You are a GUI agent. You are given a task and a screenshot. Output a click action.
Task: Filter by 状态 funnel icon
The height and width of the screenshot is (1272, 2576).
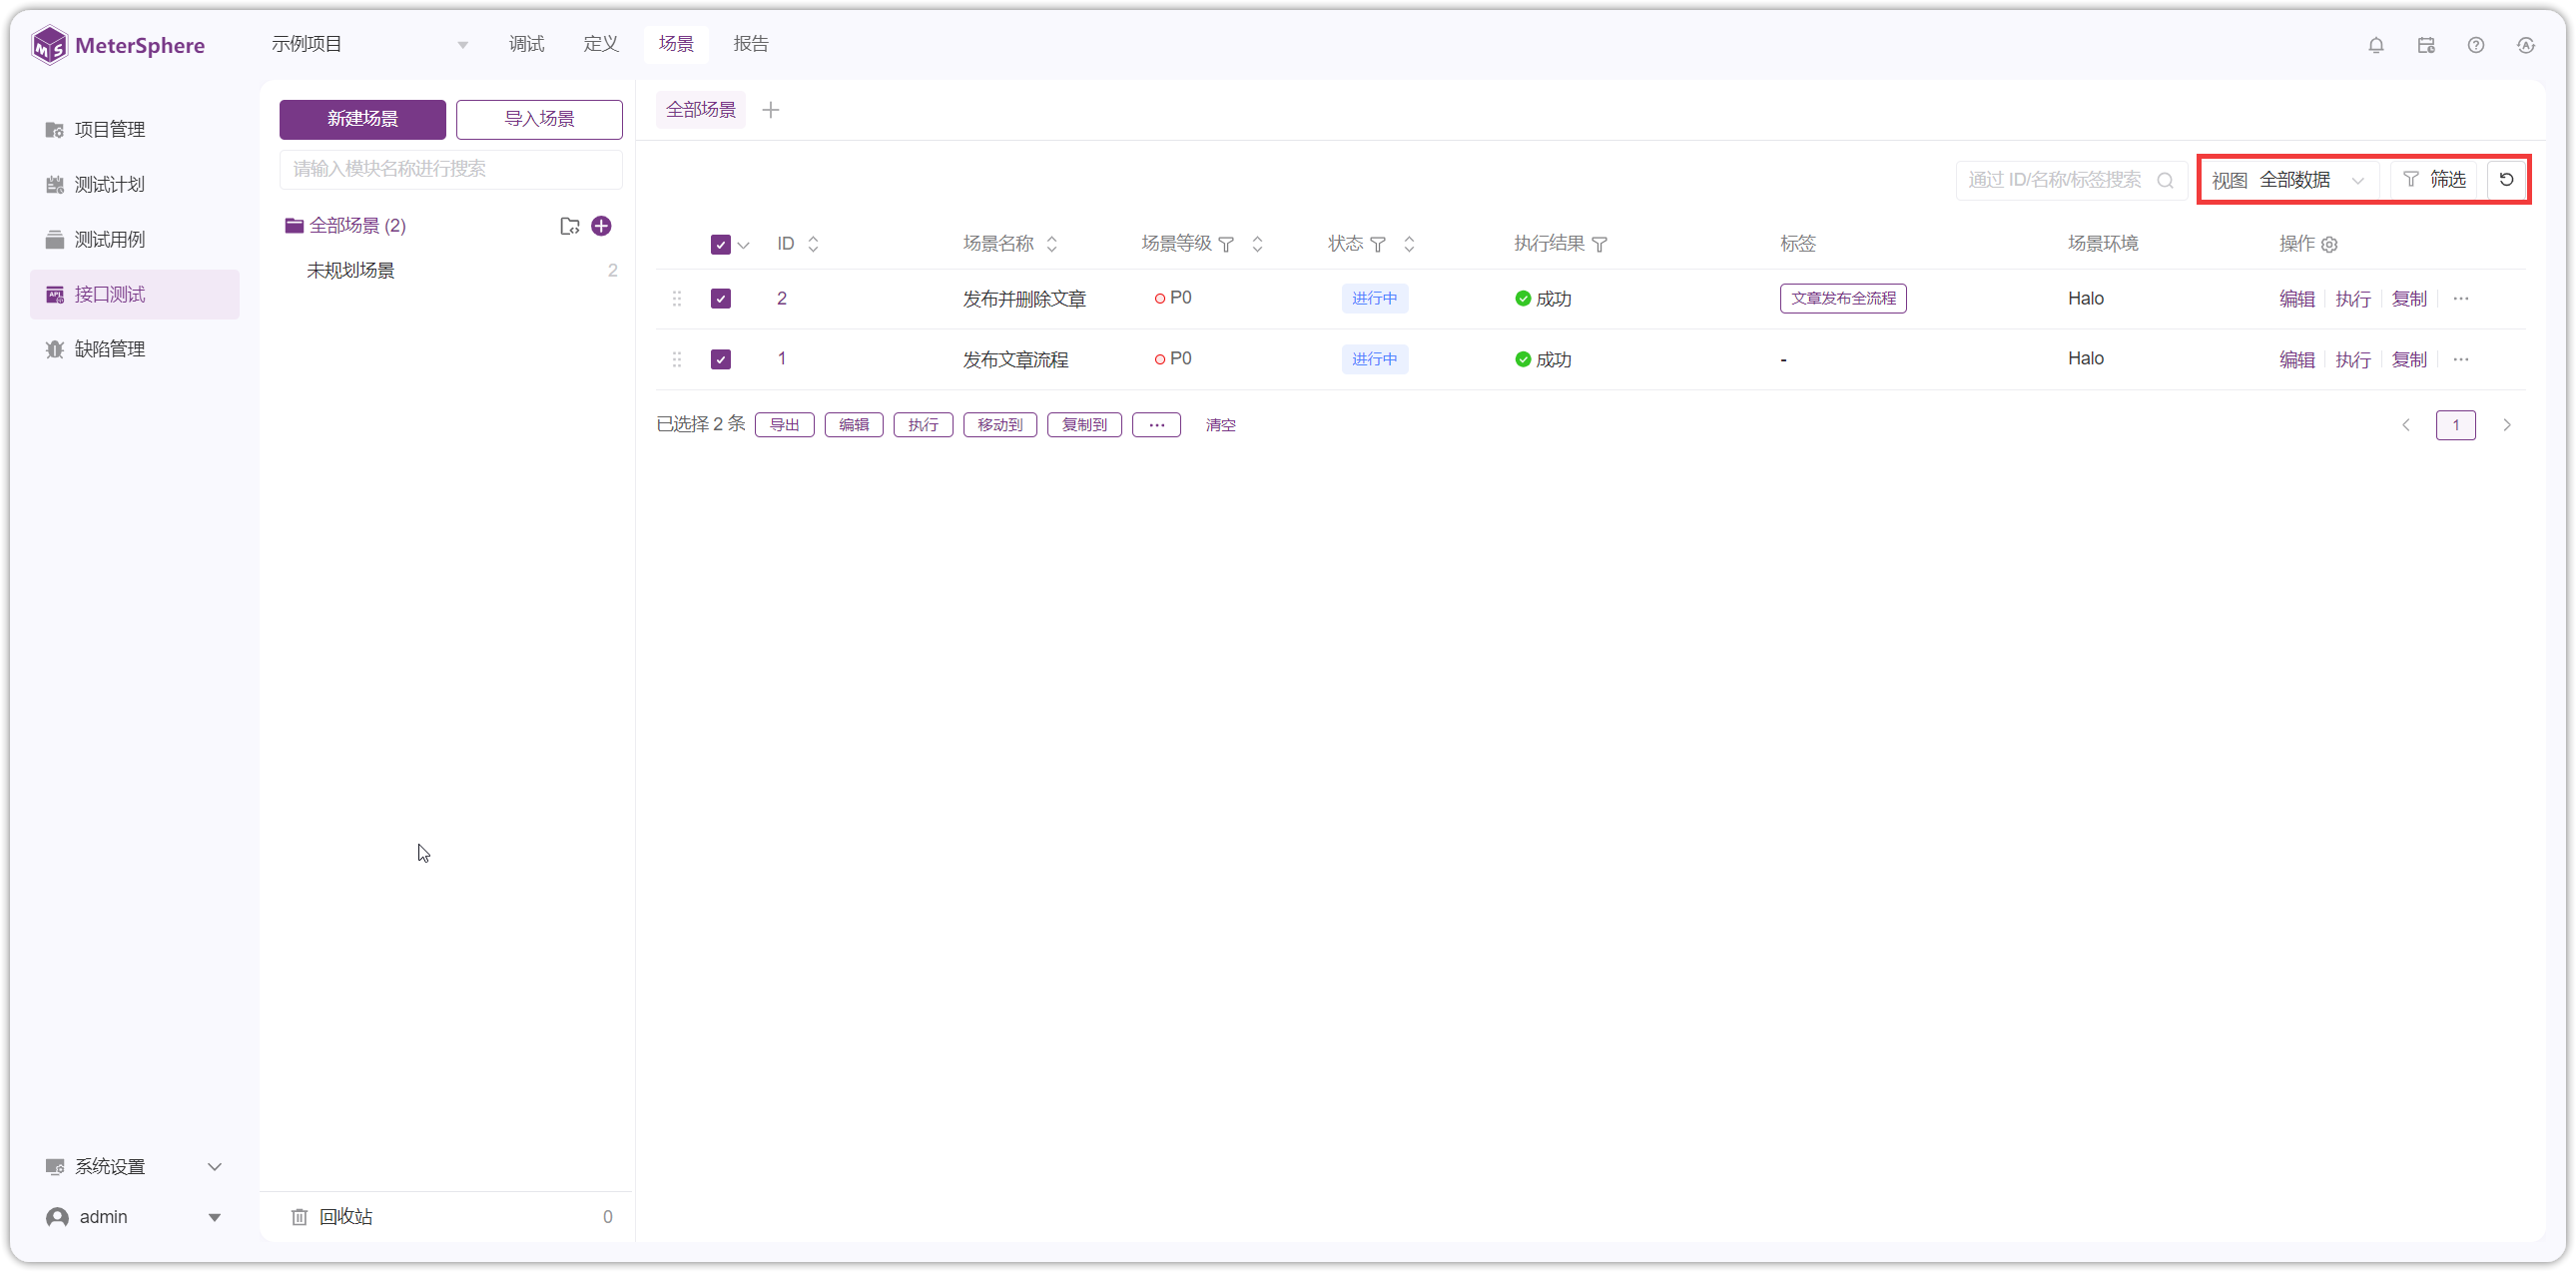pos(1378,245)
